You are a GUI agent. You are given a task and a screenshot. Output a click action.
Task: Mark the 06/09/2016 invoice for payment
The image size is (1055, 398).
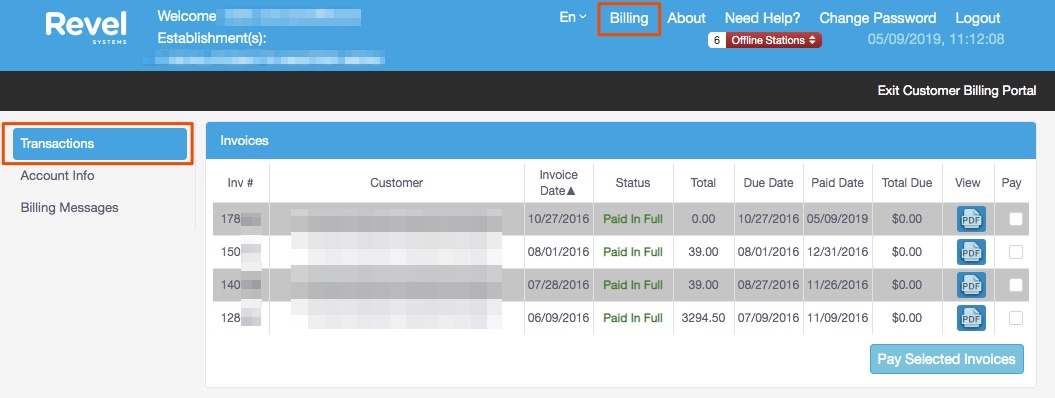pos(1016,318)
